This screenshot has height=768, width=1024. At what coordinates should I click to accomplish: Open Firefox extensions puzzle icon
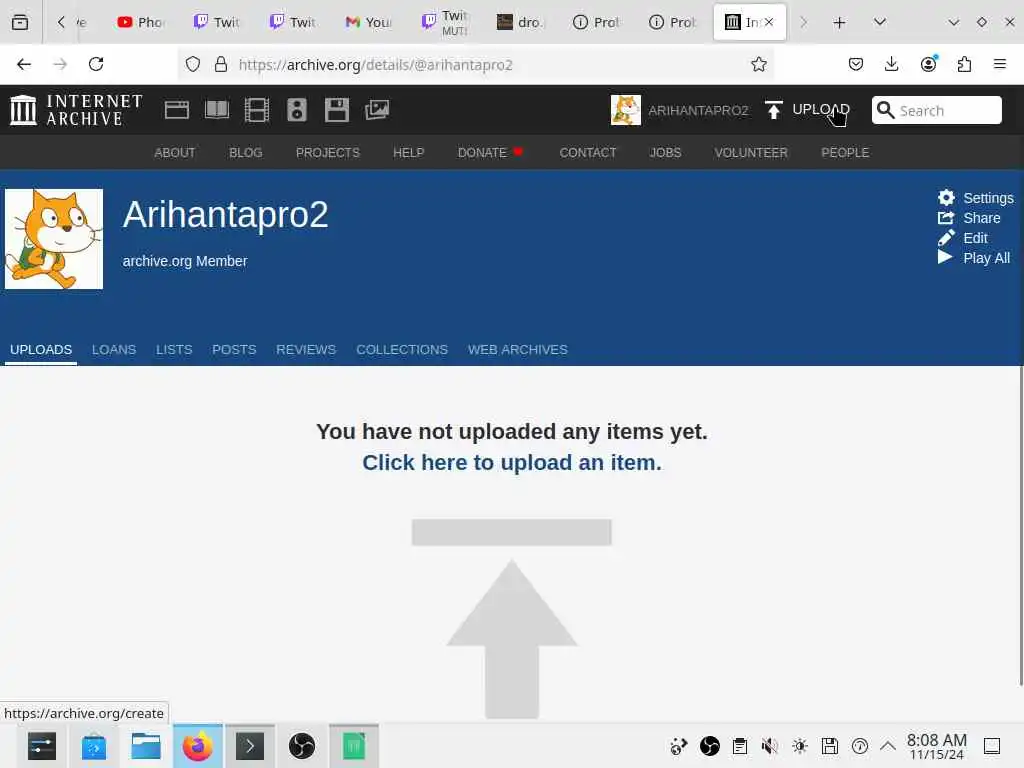pos(964,64)
